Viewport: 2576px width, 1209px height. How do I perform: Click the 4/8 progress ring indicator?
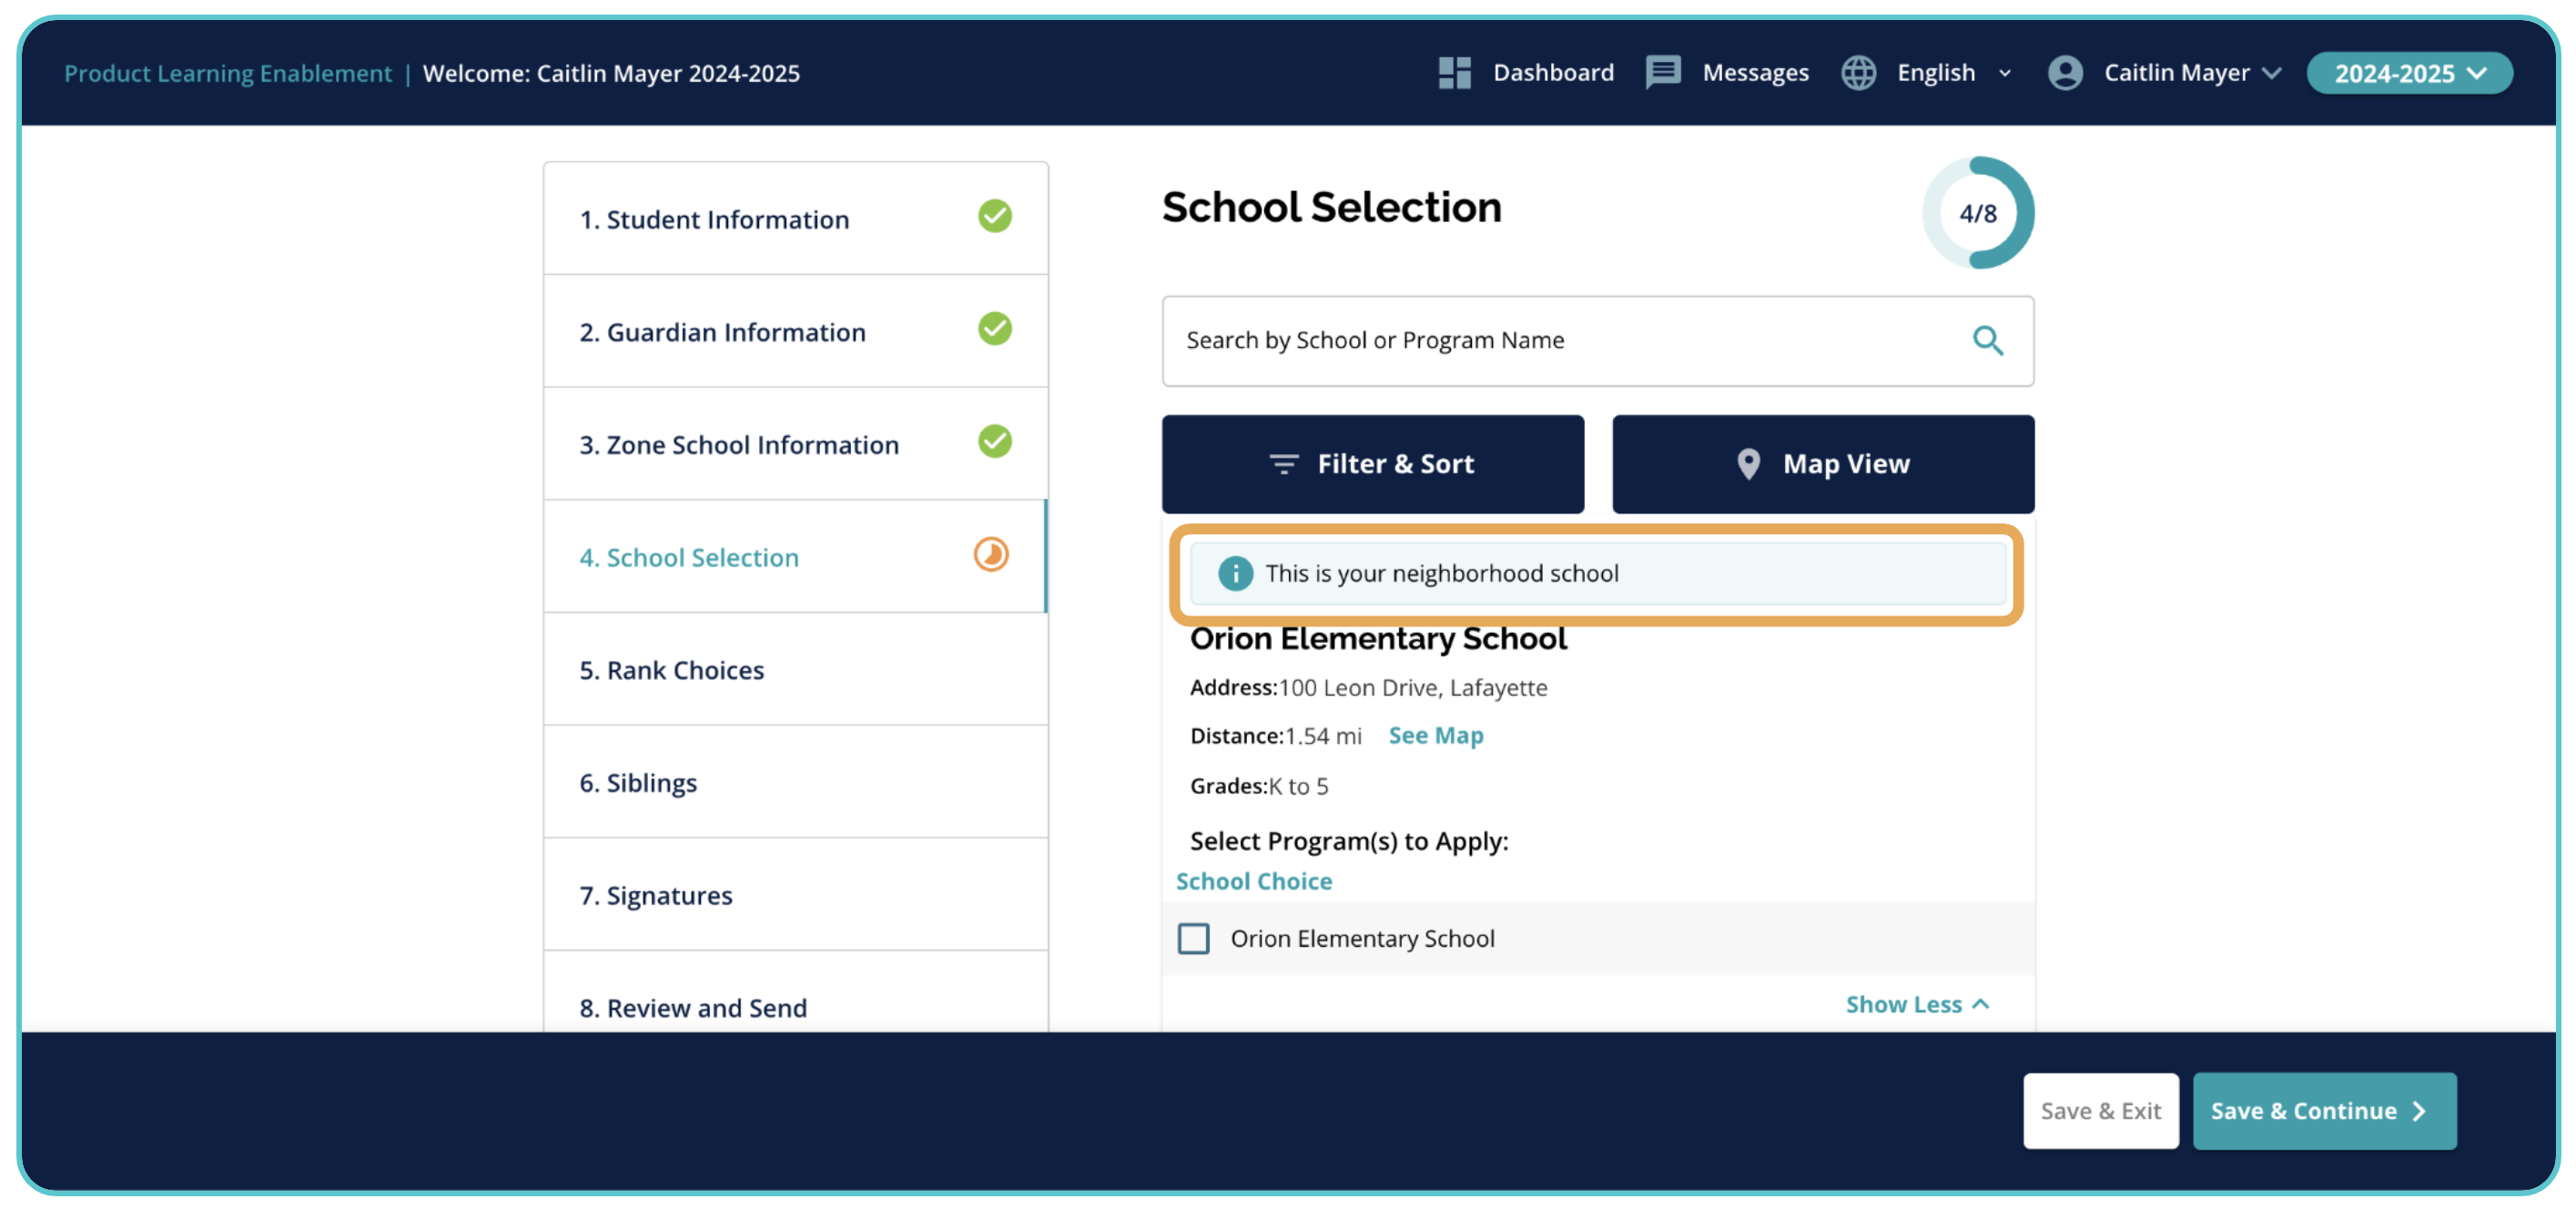[x=1977, y=213]
